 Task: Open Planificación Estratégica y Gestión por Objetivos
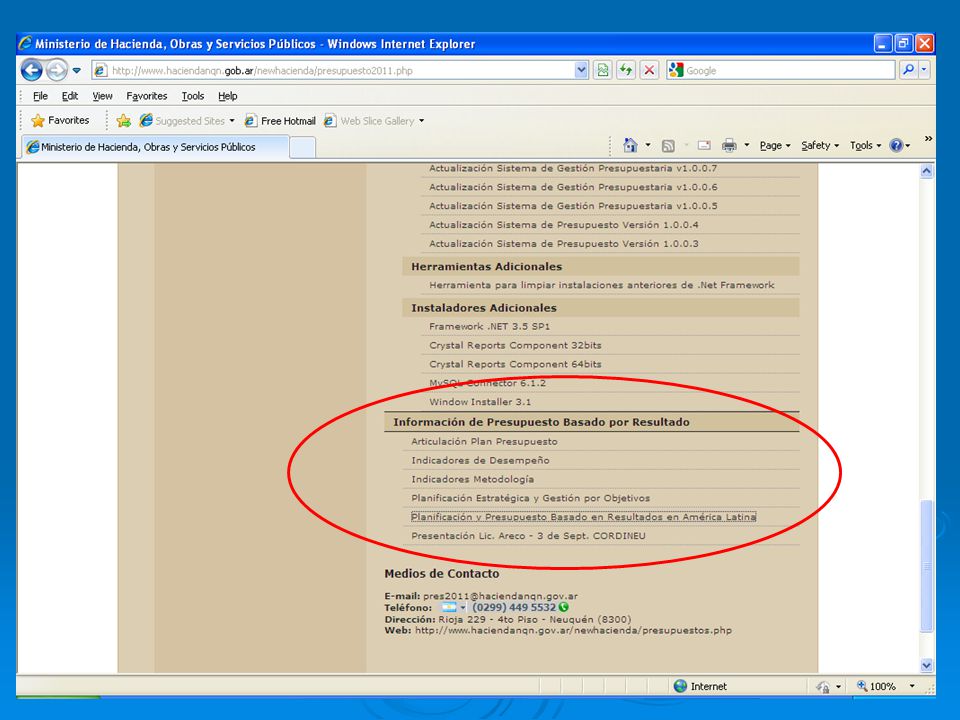(x=530, y=498)
